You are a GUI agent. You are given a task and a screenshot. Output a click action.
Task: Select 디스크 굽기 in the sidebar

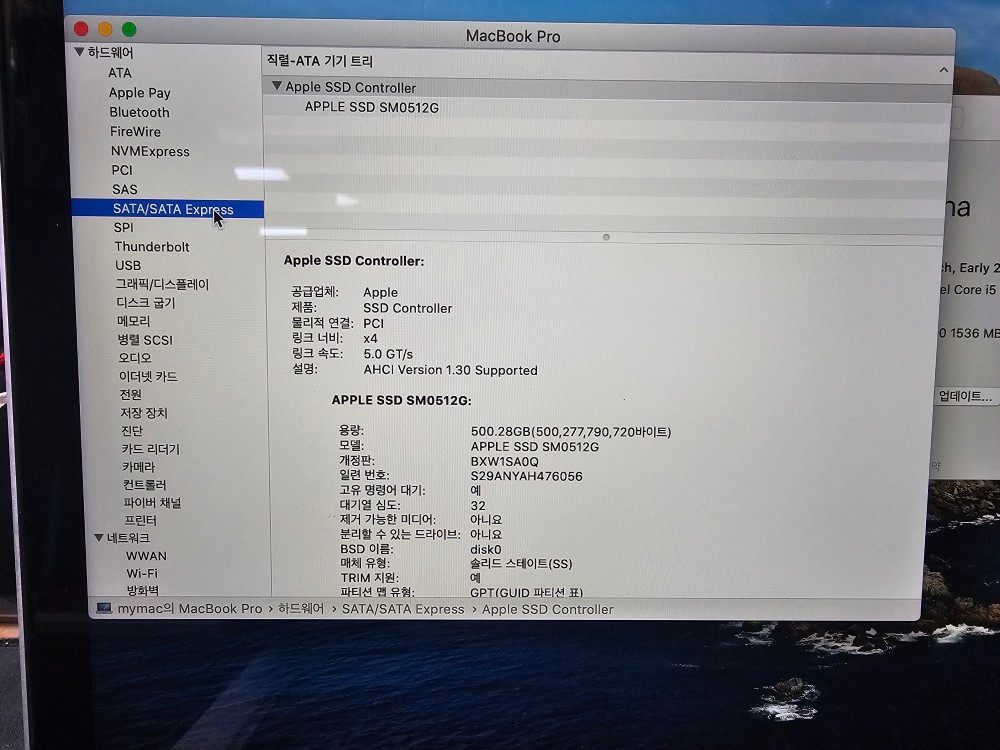(145, 302)
